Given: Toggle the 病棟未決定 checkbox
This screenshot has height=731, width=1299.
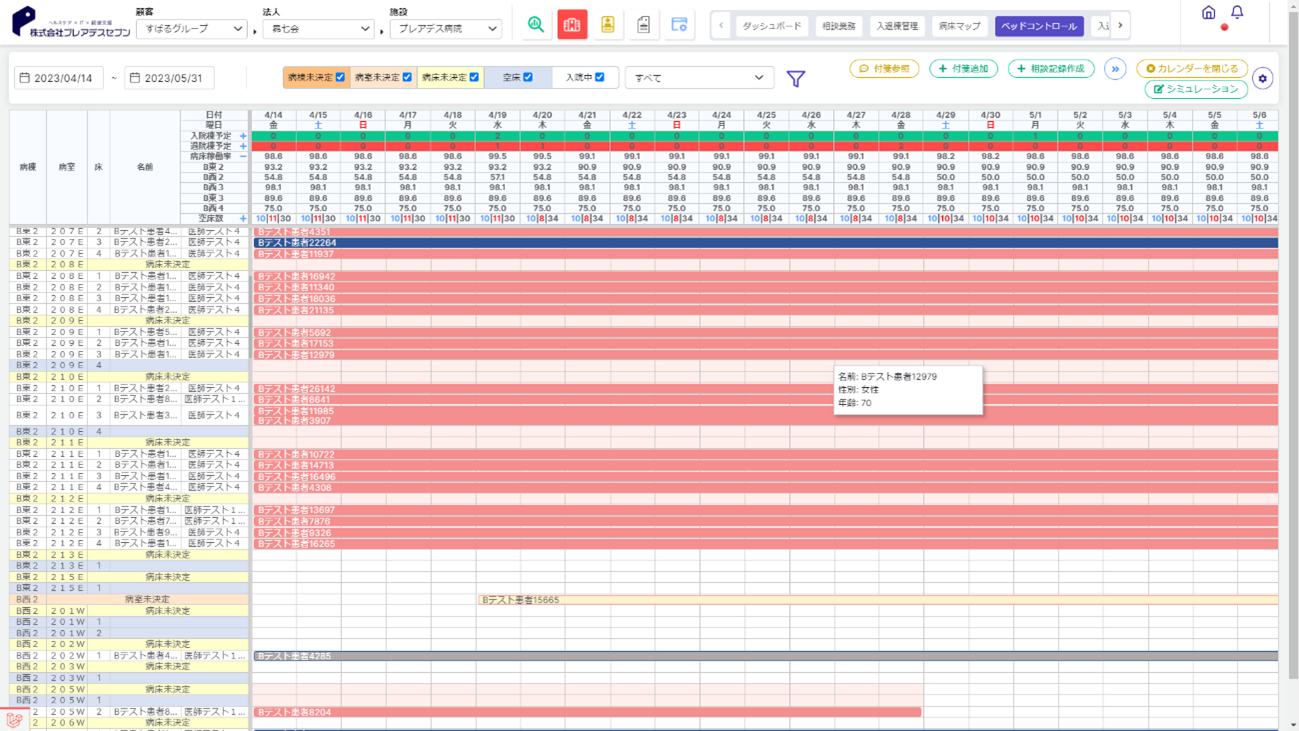Looking at the screenshot, I should click(340, 77).
